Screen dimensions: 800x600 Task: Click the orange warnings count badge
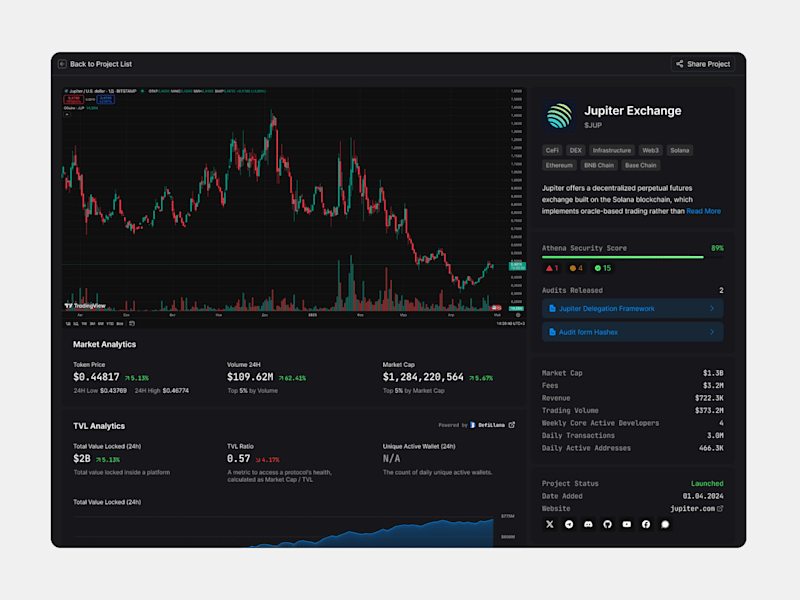tap(576, 268)
